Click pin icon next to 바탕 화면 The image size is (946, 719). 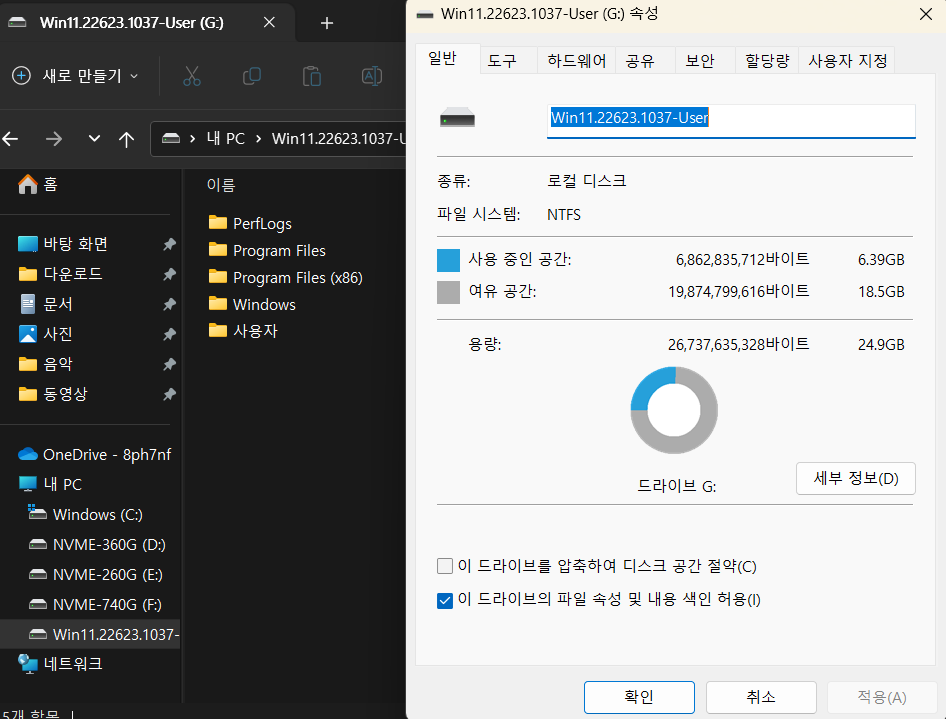[x=170, y=244]
